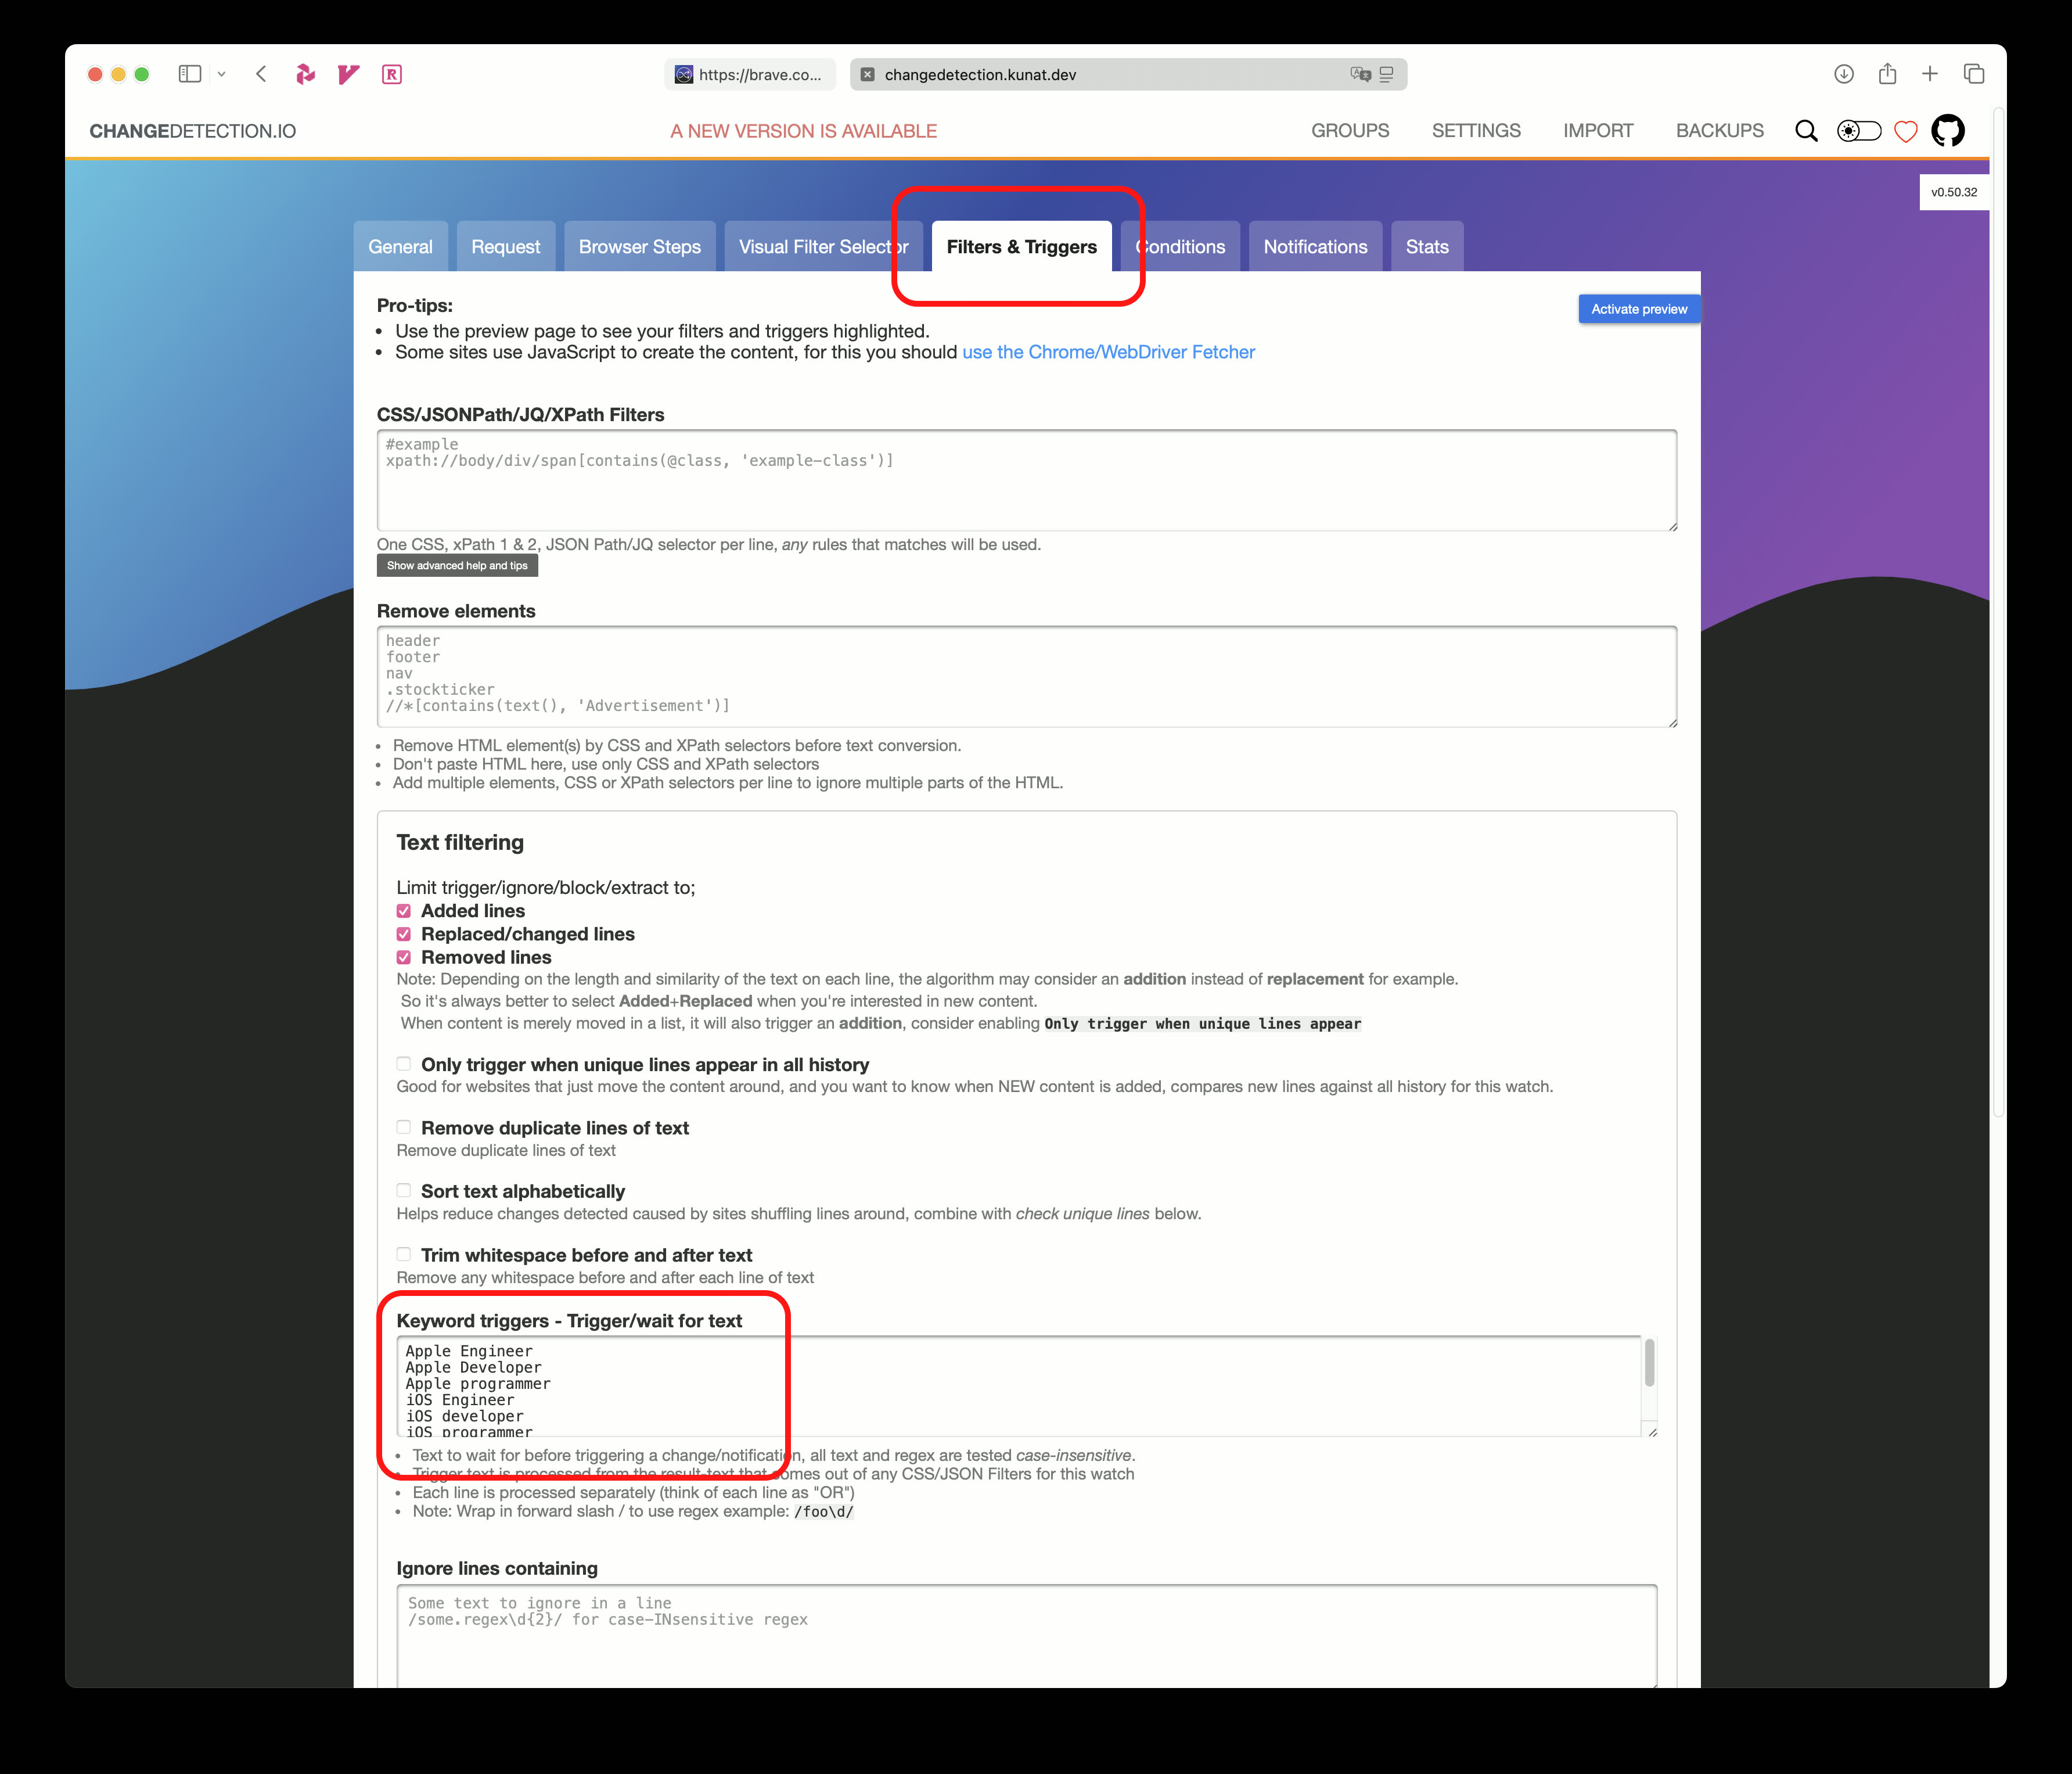Open the Chrome/WebDriver Fetcher link

click(1108, 352)
